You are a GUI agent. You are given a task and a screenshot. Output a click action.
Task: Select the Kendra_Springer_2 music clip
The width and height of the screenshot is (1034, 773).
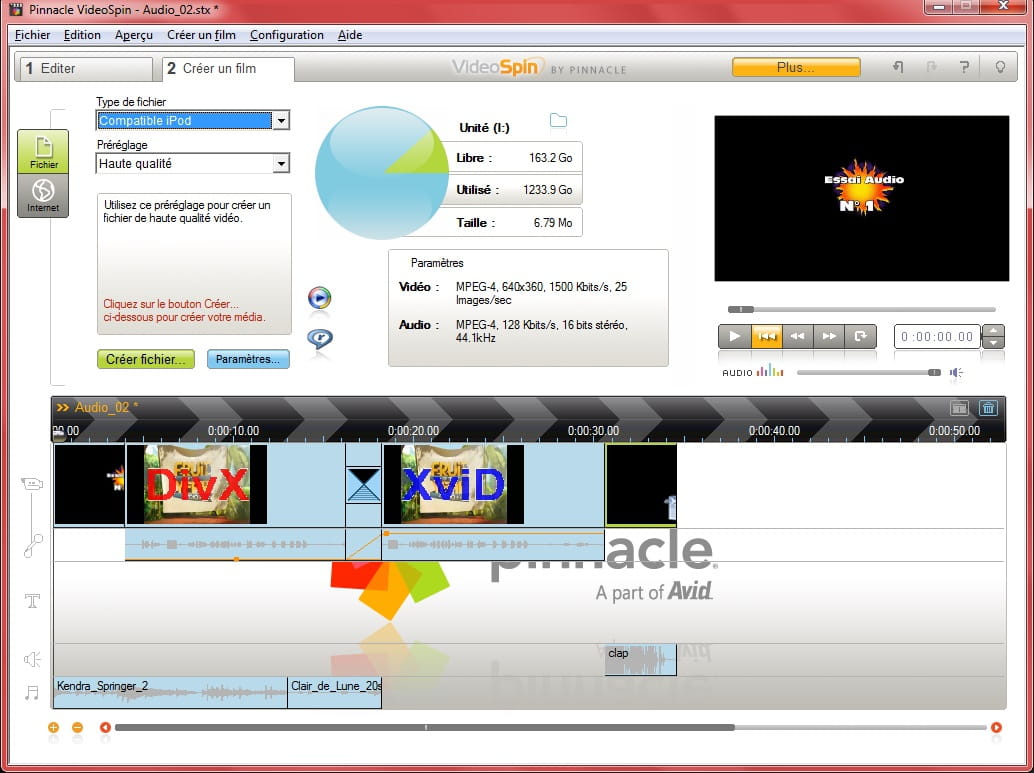tap(170, 693)
